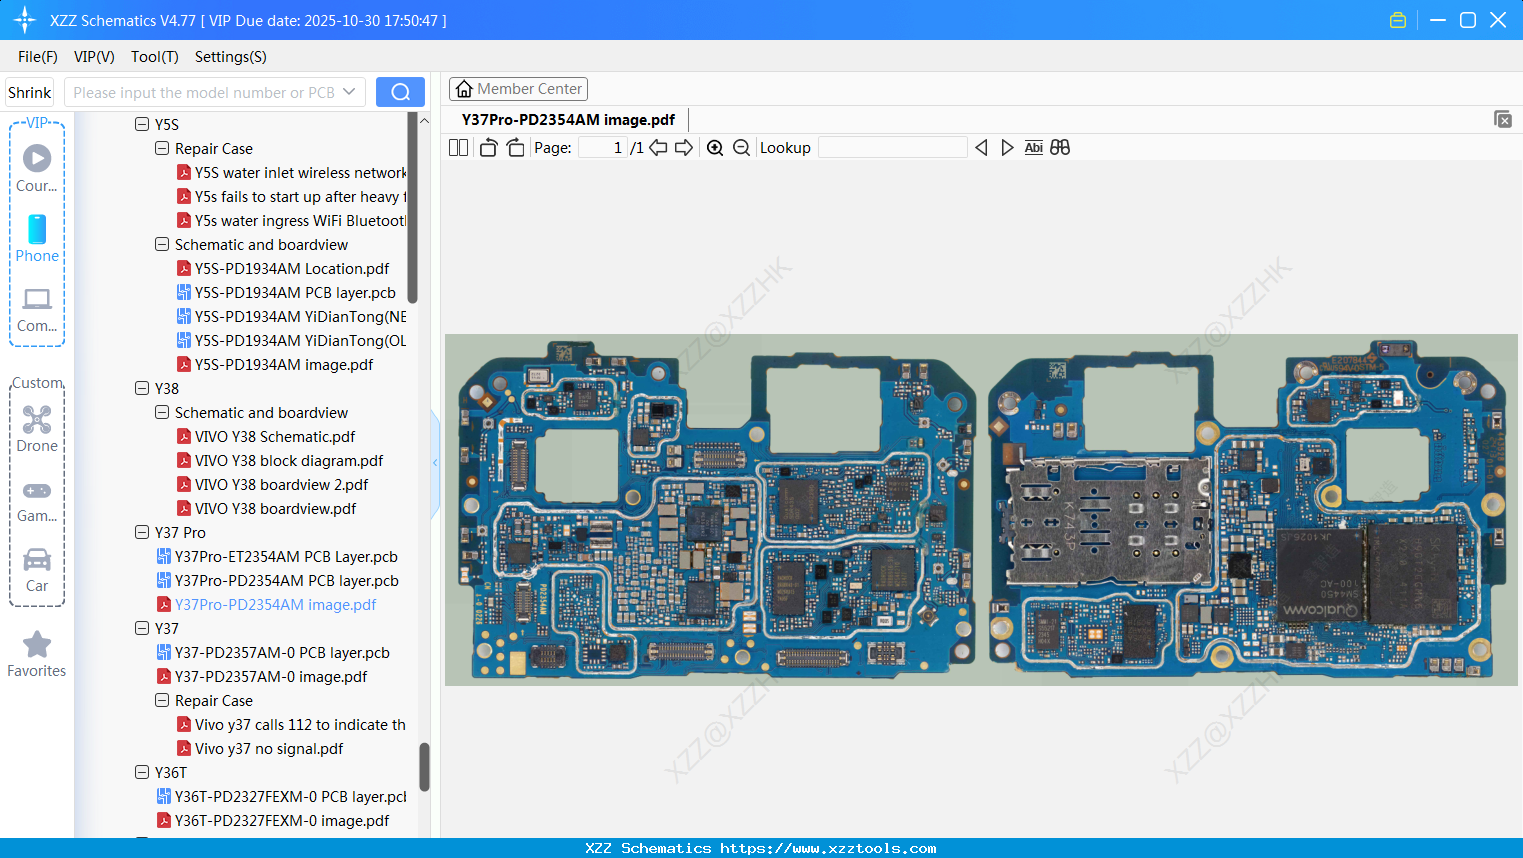The width and height of the screenshot is (1523, 858).
Task: Open Y5S water inlet wireless network file
Action: click(x=292, y=172)
